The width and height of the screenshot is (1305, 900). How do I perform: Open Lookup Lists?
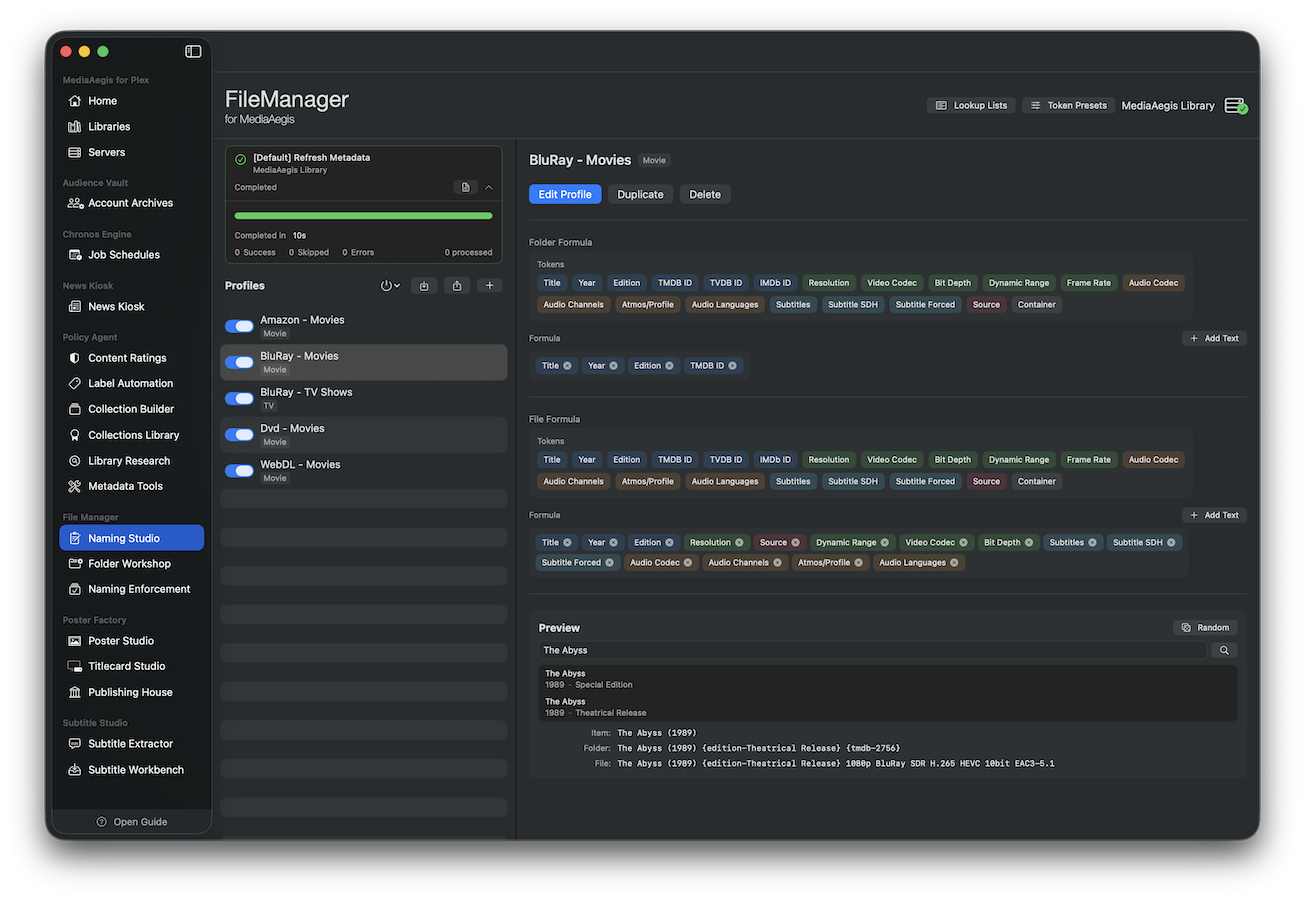point(971,105)
